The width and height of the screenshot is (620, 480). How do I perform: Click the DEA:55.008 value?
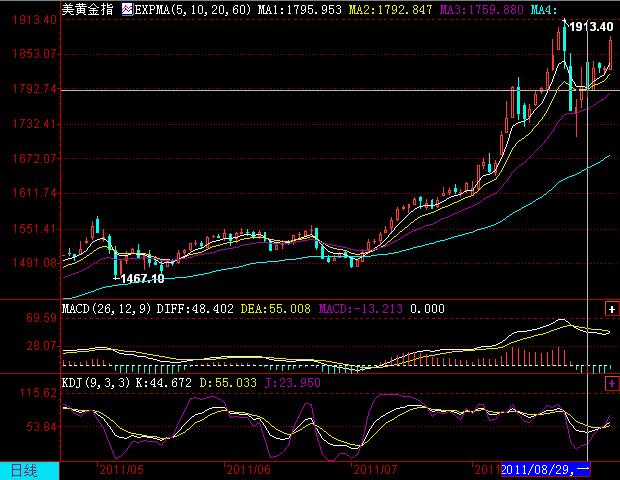coord(276,309)
